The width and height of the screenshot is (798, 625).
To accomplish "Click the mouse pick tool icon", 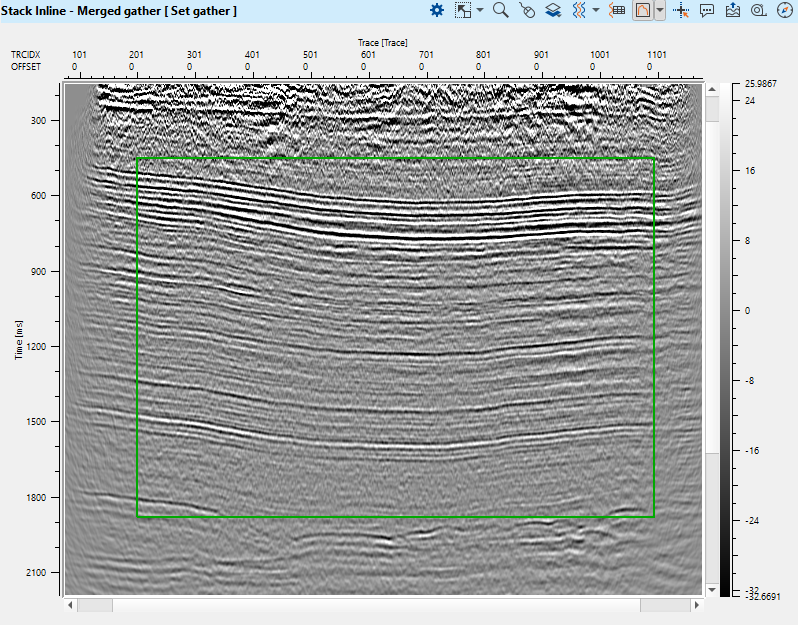I will [528, 10].
